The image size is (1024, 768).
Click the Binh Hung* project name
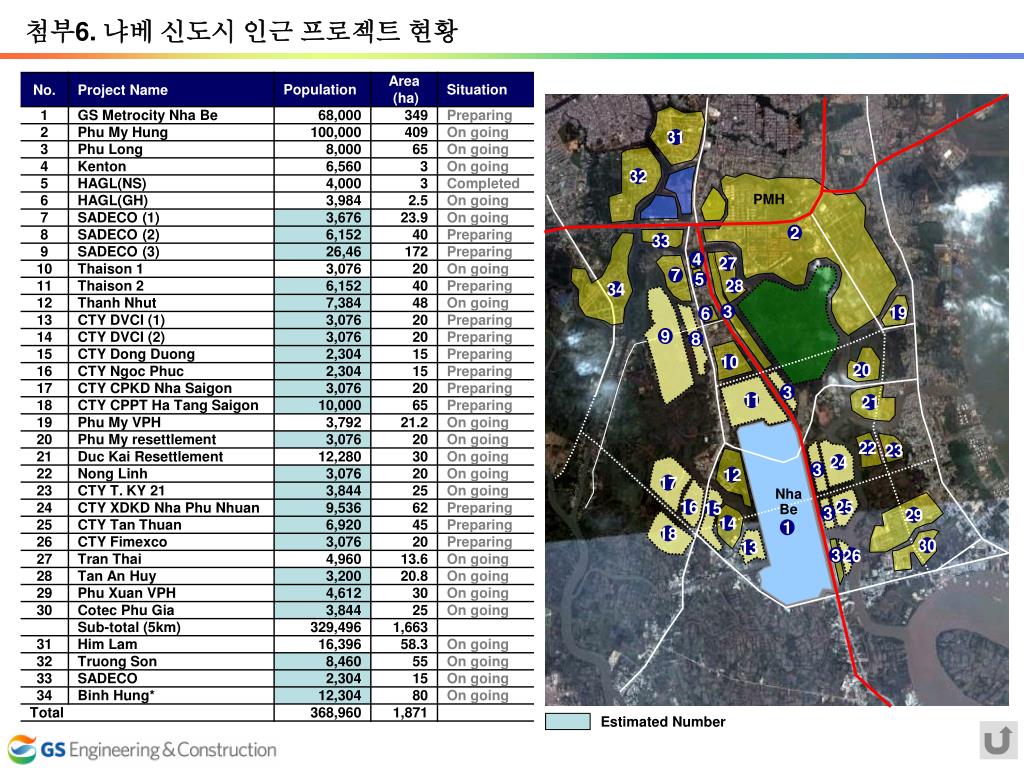[x=116, y=695]
